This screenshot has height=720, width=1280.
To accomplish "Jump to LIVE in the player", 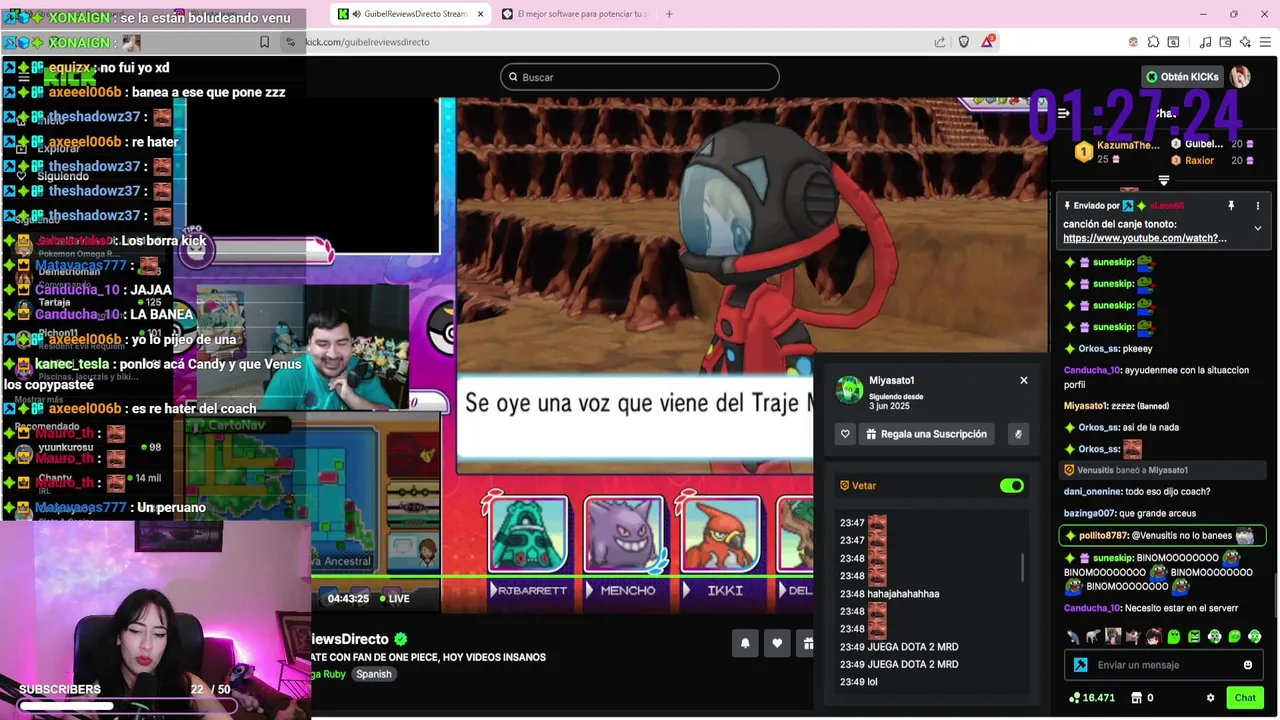I will (393, 599).
